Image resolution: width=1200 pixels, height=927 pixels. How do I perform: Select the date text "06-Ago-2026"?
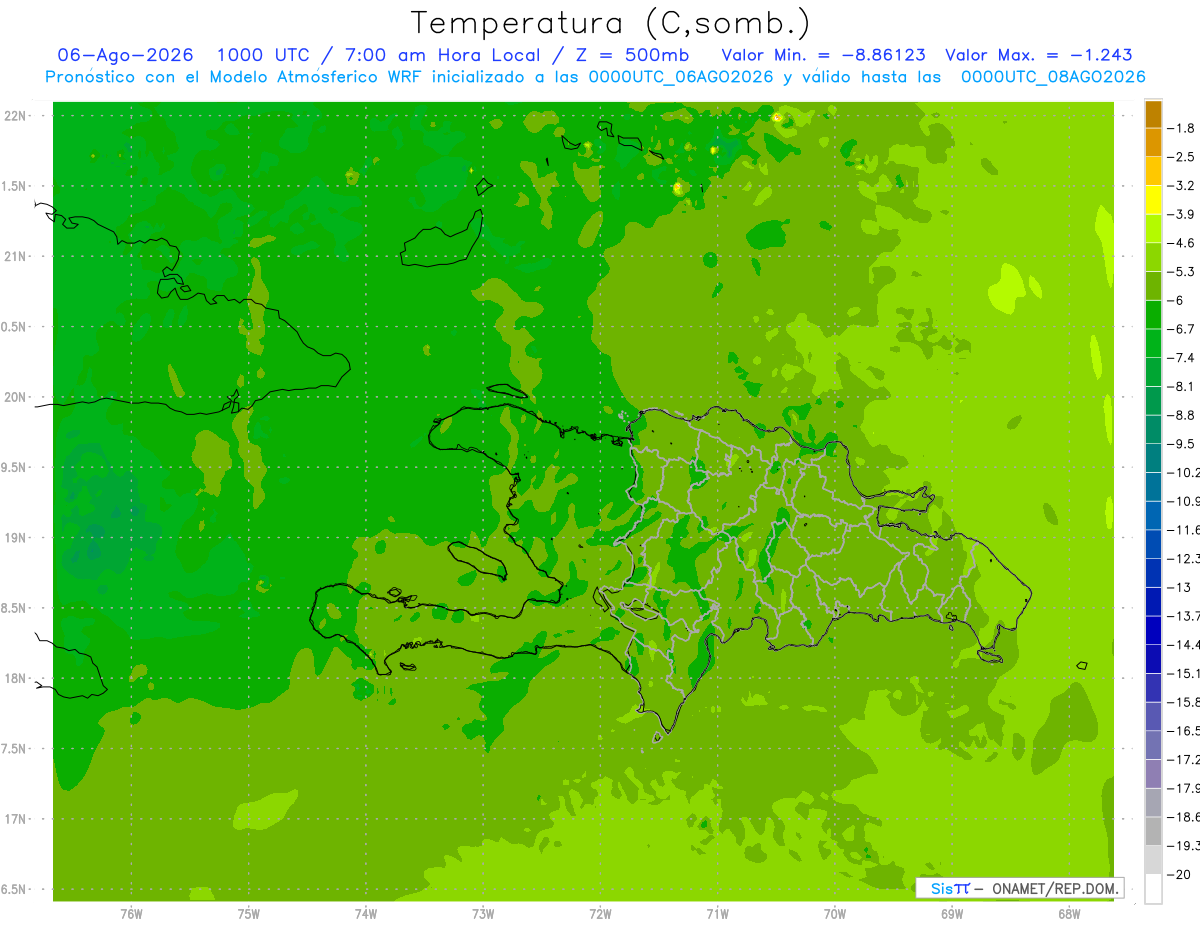125,55
